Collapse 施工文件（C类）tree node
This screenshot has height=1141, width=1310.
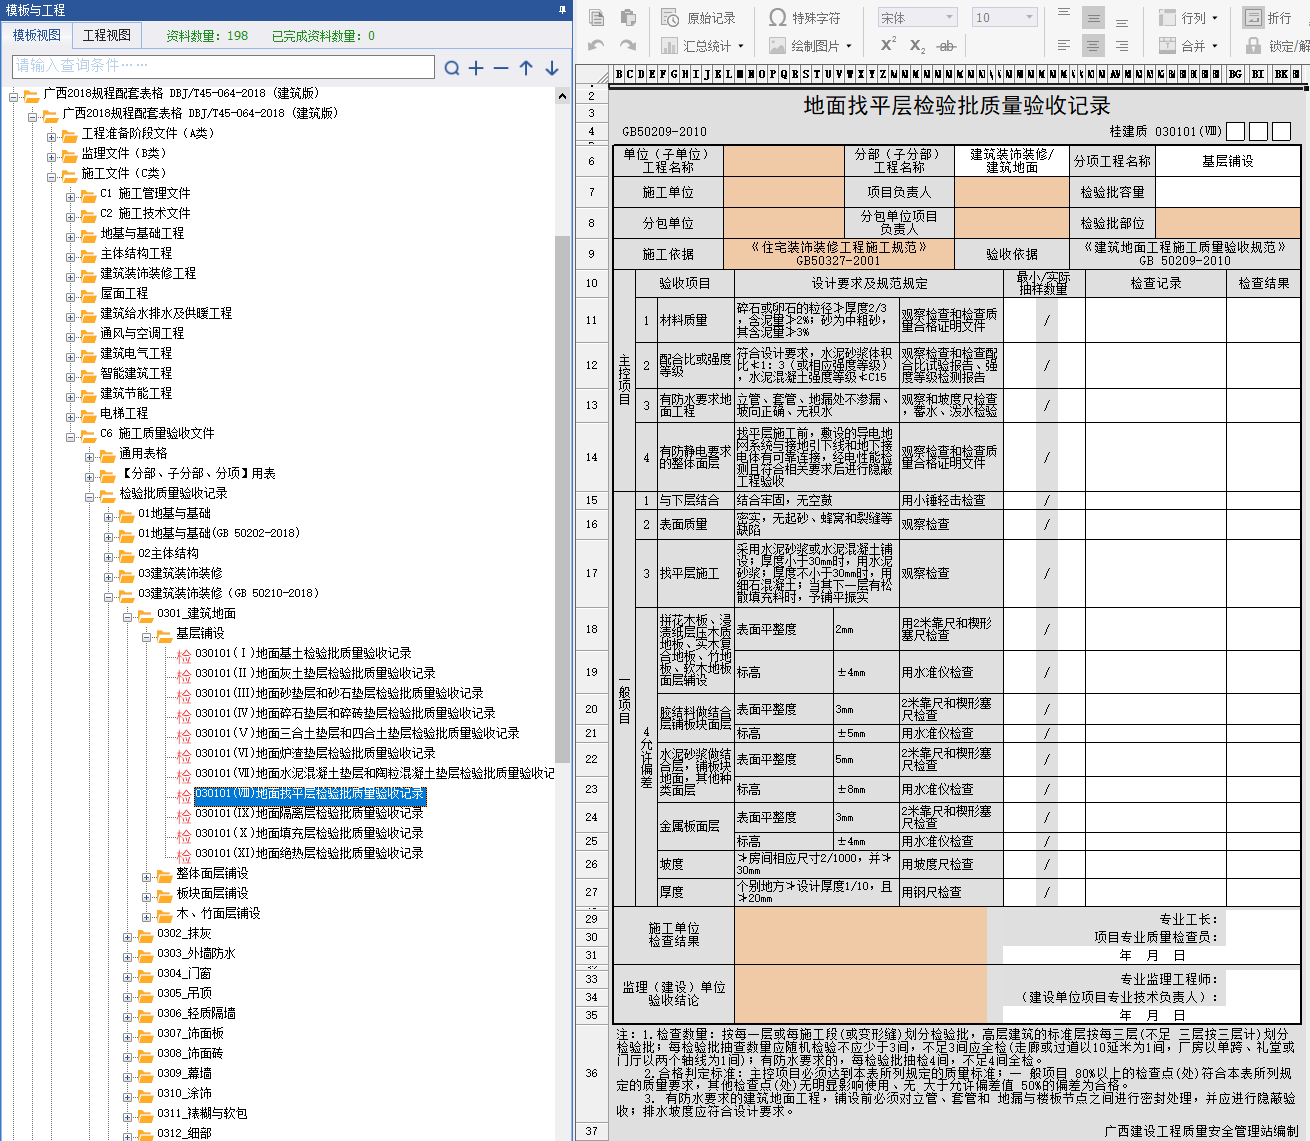(x=52, y=176)
